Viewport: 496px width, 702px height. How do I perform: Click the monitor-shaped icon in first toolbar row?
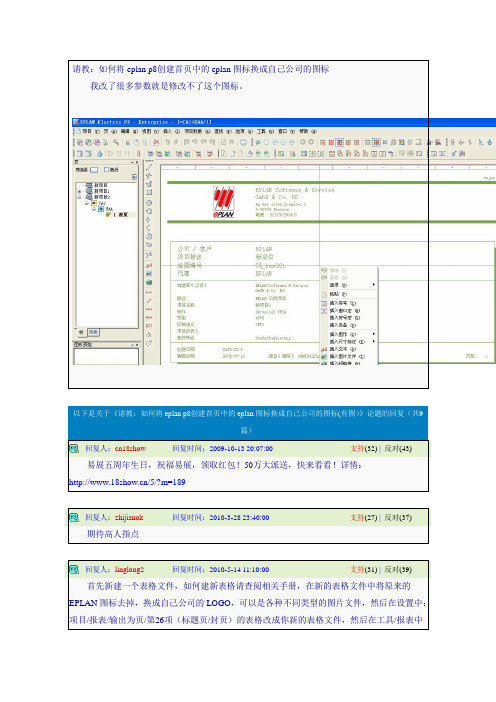tap(243, 142)
